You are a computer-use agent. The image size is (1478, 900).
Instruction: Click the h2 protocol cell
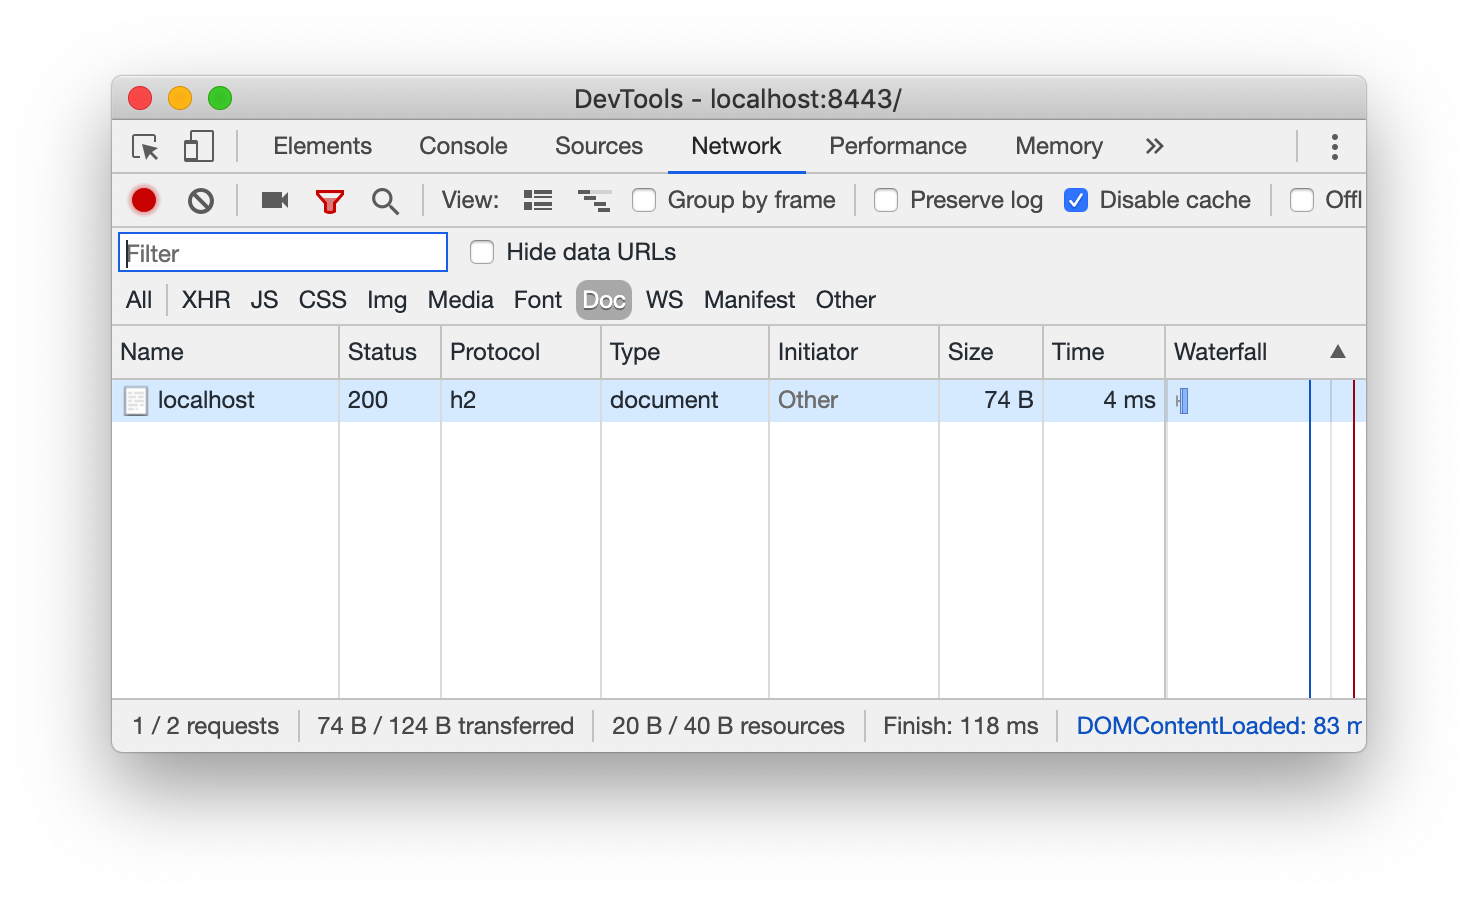point(521,400)
